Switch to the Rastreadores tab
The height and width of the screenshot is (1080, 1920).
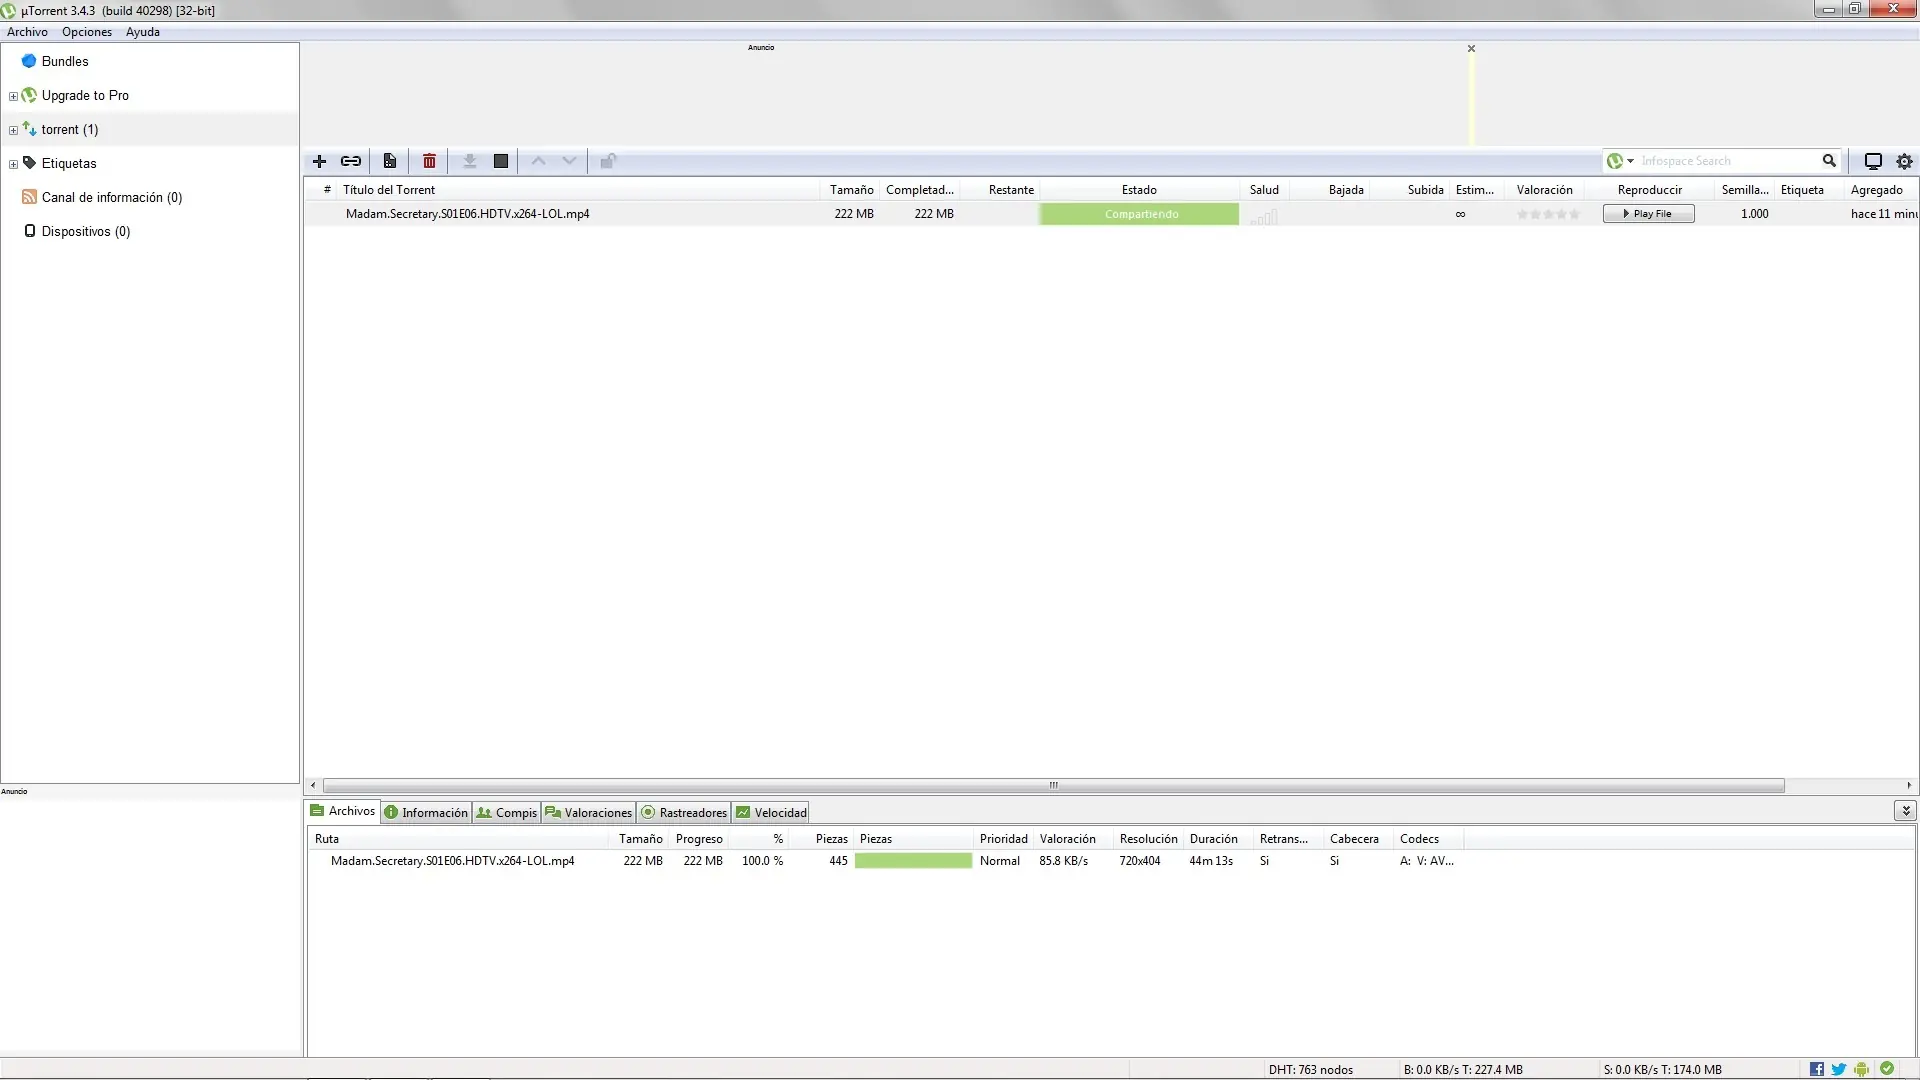click(x=684, y=812)
